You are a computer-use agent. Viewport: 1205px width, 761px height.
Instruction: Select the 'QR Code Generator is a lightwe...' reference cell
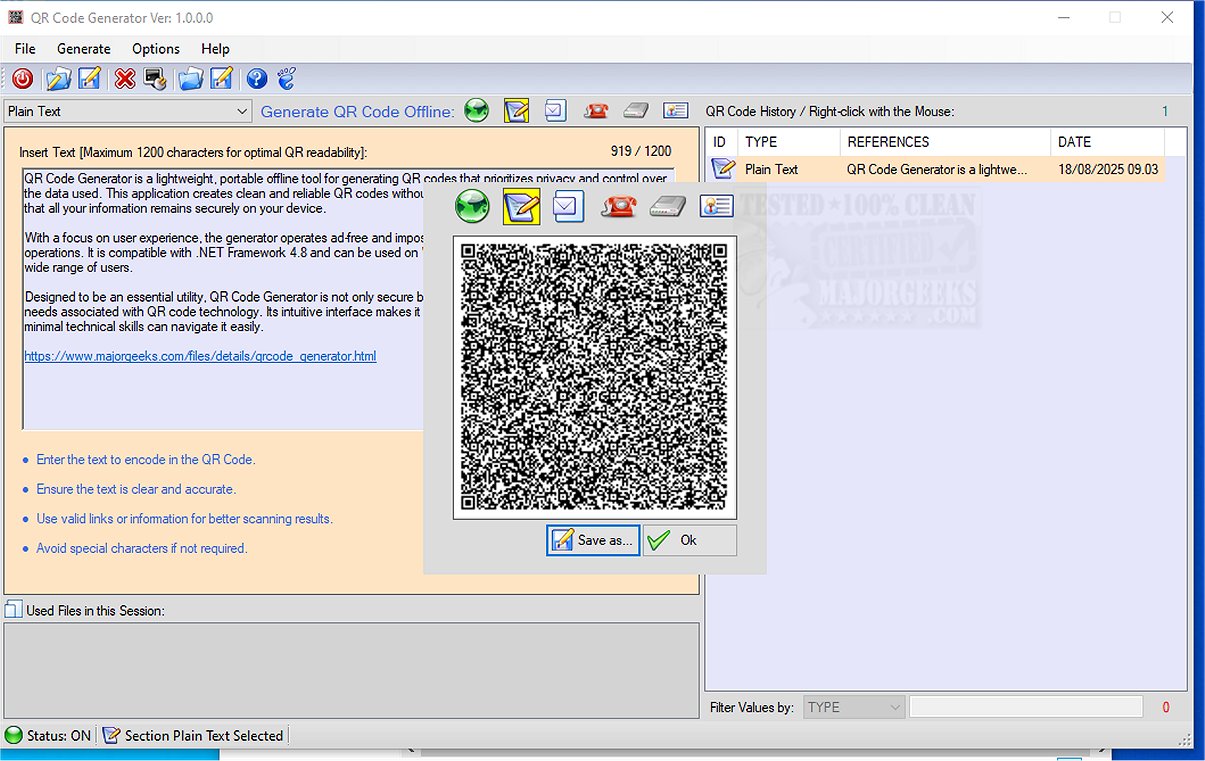(937, 169)
